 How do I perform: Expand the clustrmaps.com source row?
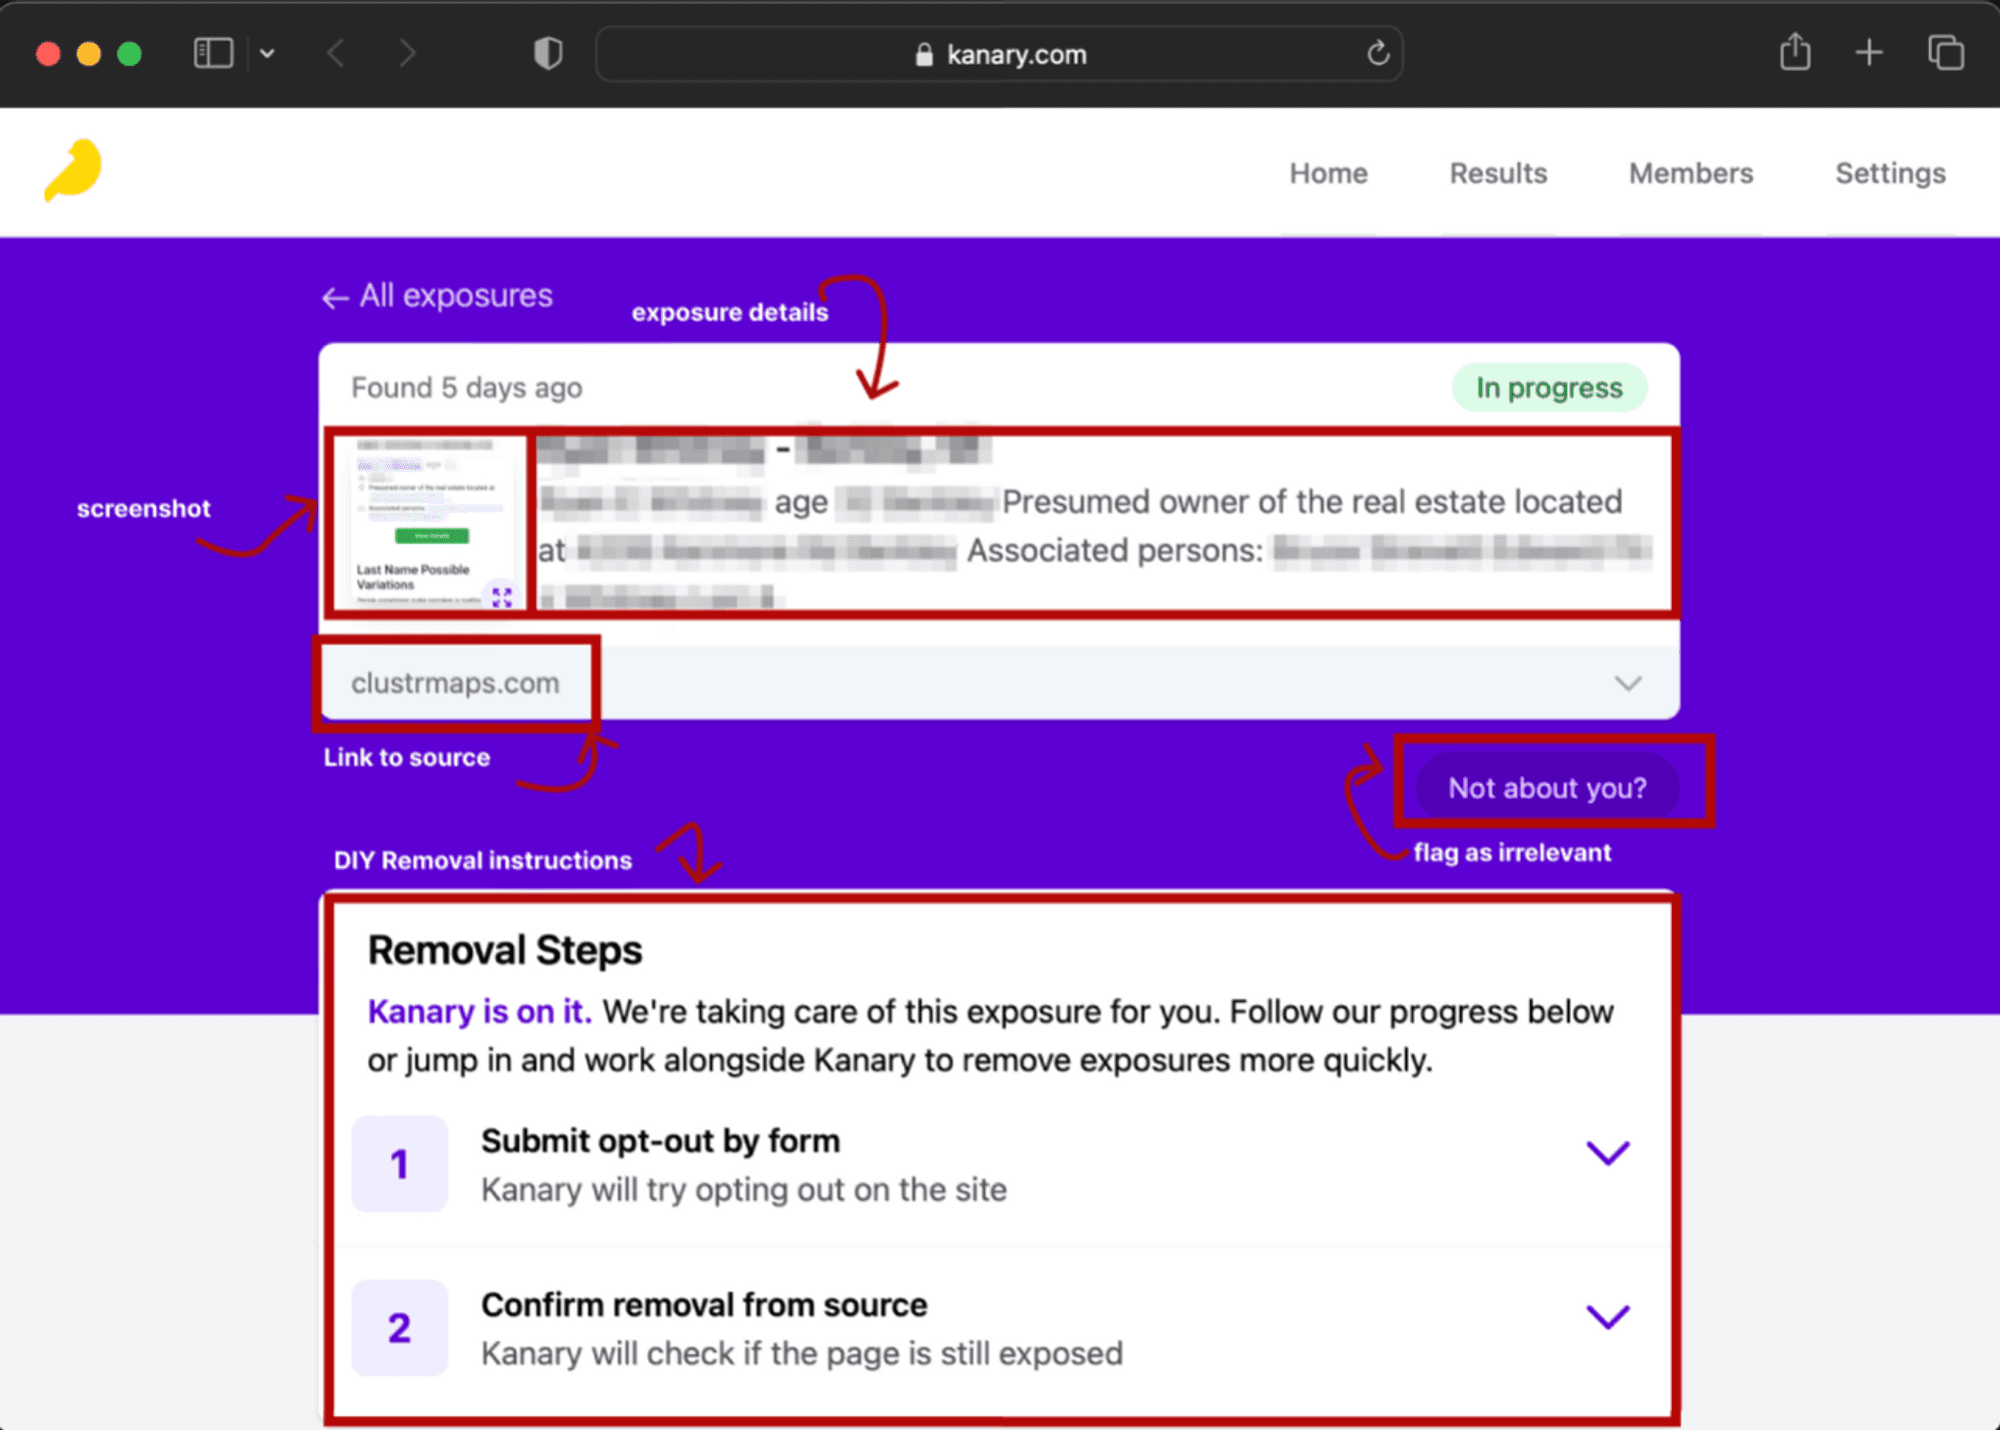1628,683
